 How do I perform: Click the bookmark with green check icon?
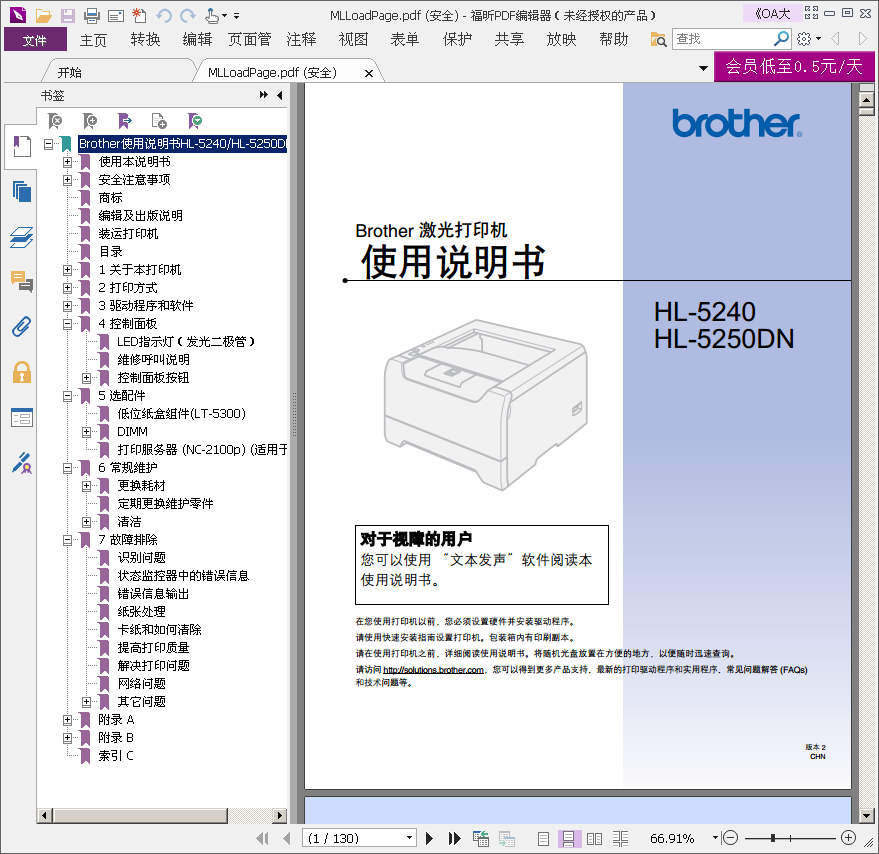tap(195, 121)
